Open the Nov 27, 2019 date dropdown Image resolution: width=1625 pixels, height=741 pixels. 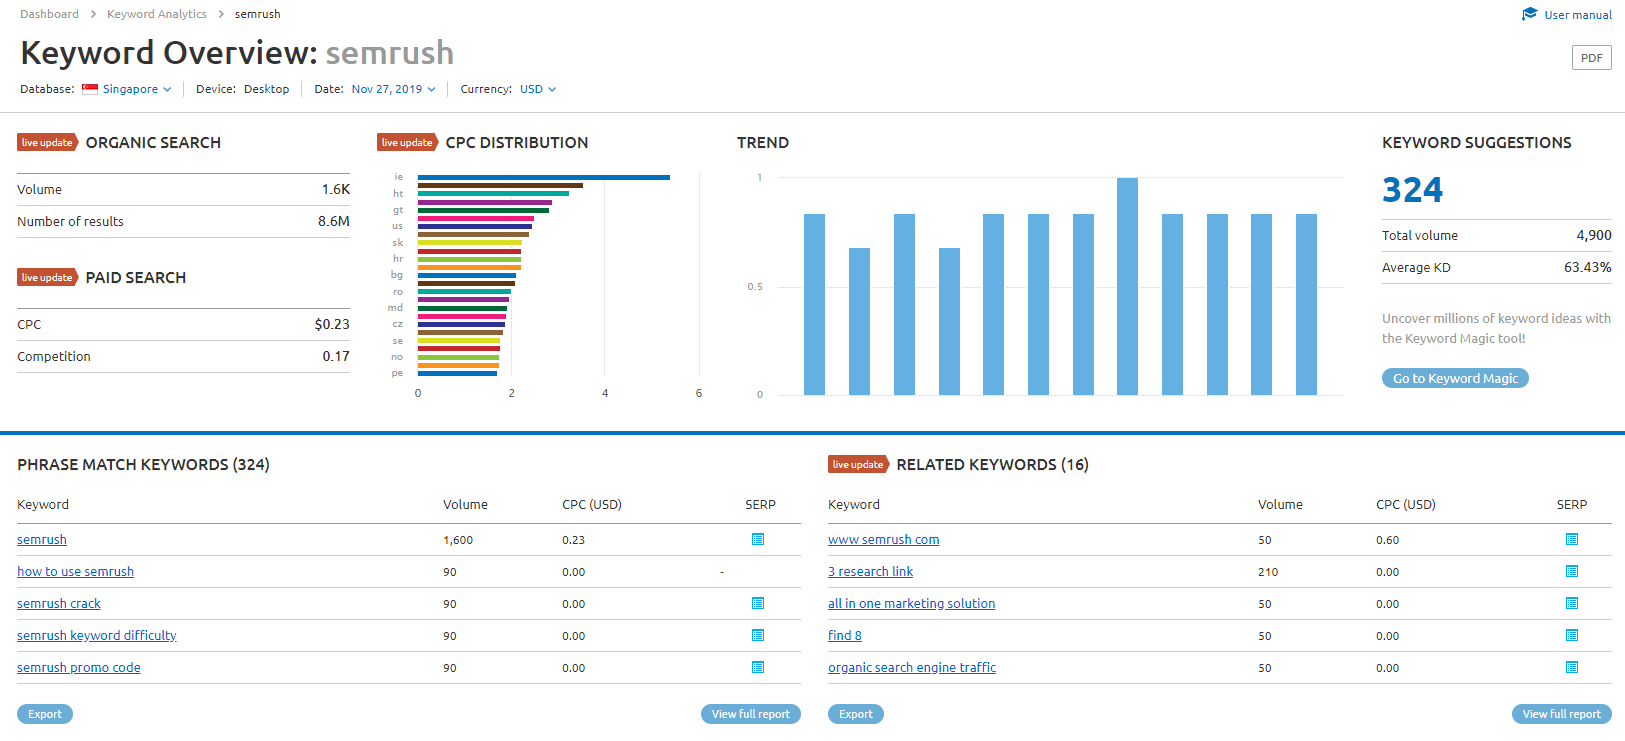[x=393, y=89]
